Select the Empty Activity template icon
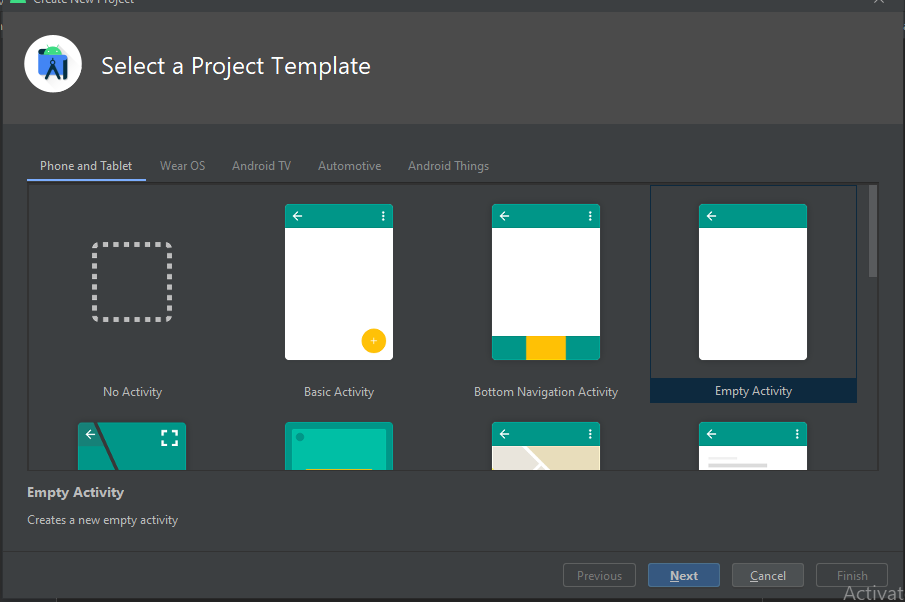The image size is (905, 602). [x=753, y=282]
